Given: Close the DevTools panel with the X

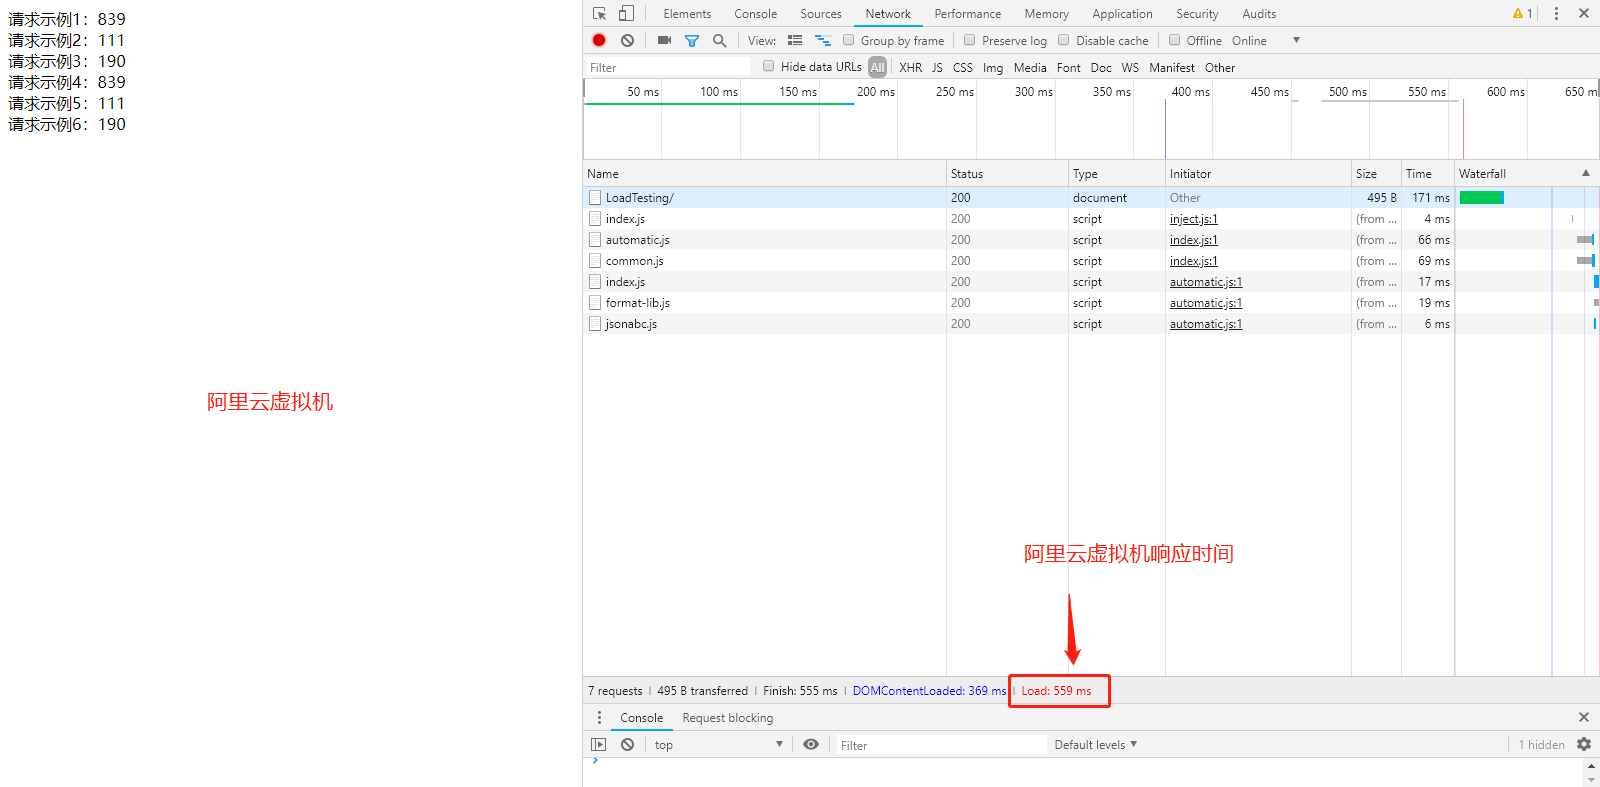Looking at the screenshot, I should [1584, 13].
